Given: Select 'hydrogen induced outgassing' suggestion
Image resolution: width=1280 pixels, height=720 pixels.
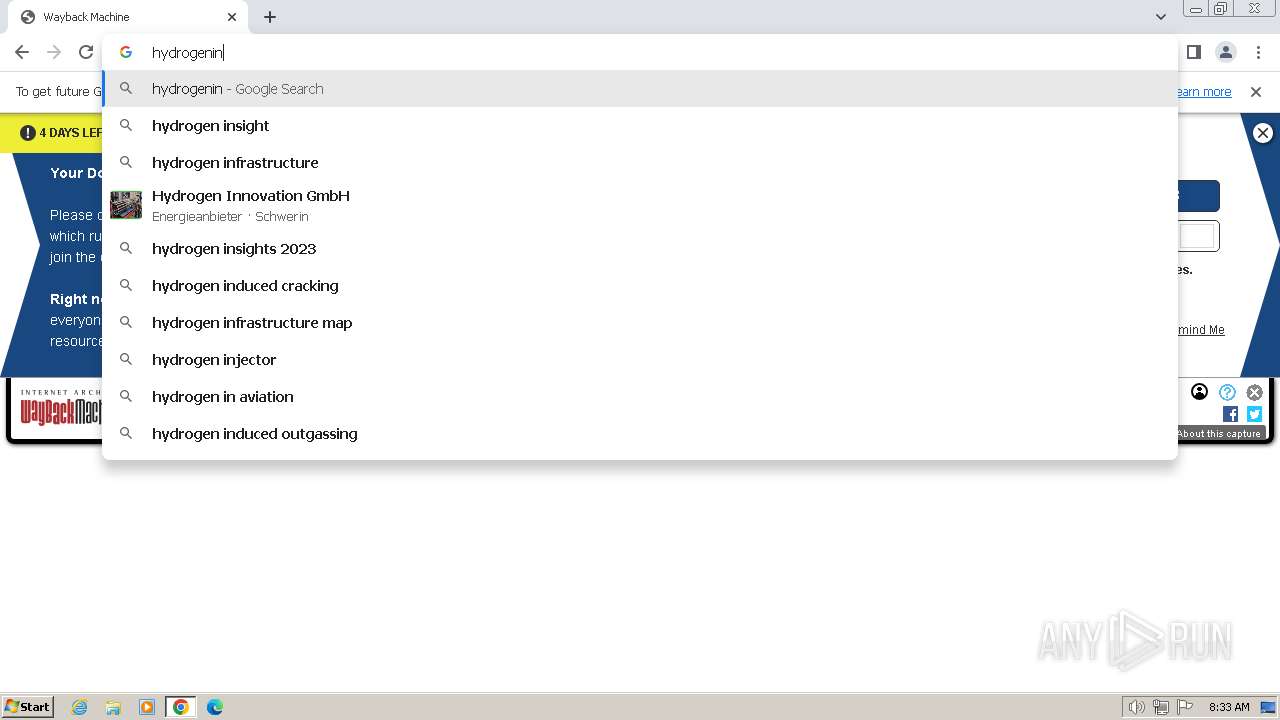Looking at the screenshot, I should point(640,434).
